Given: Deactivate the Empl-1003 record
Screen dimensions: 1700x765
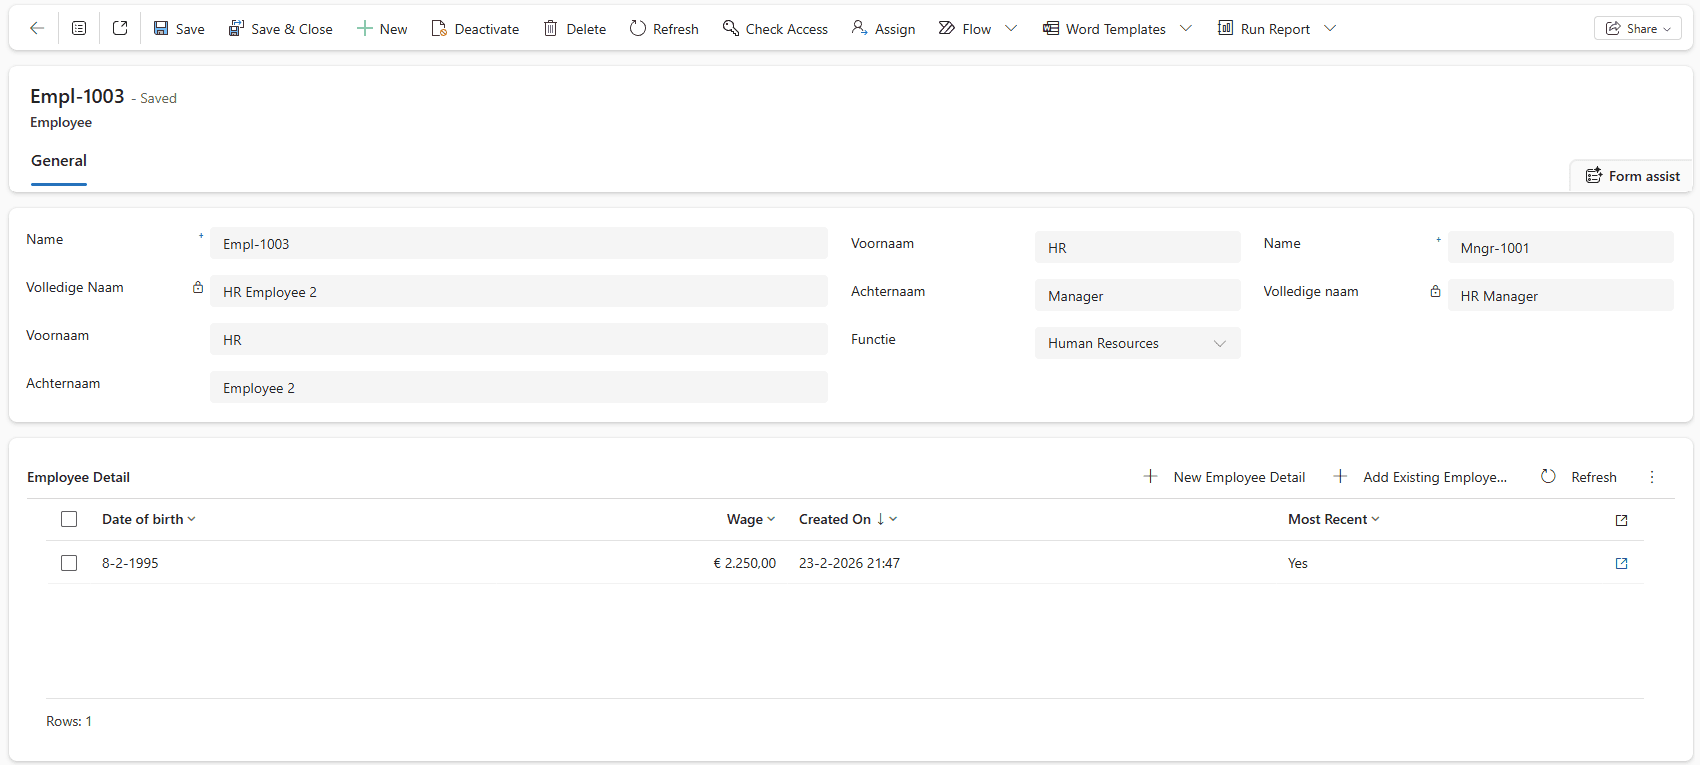Looking at the screenshot, I should coord(475,29).
